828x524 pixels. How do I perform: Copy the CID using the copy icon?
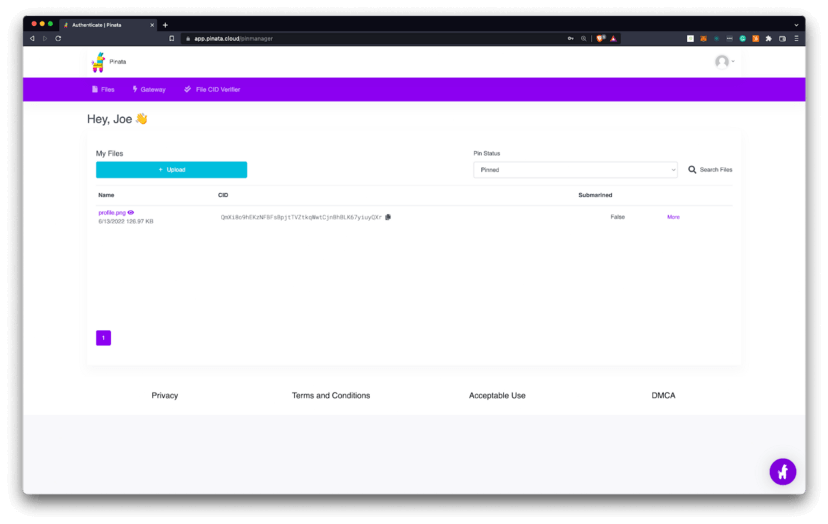point(388,217)
